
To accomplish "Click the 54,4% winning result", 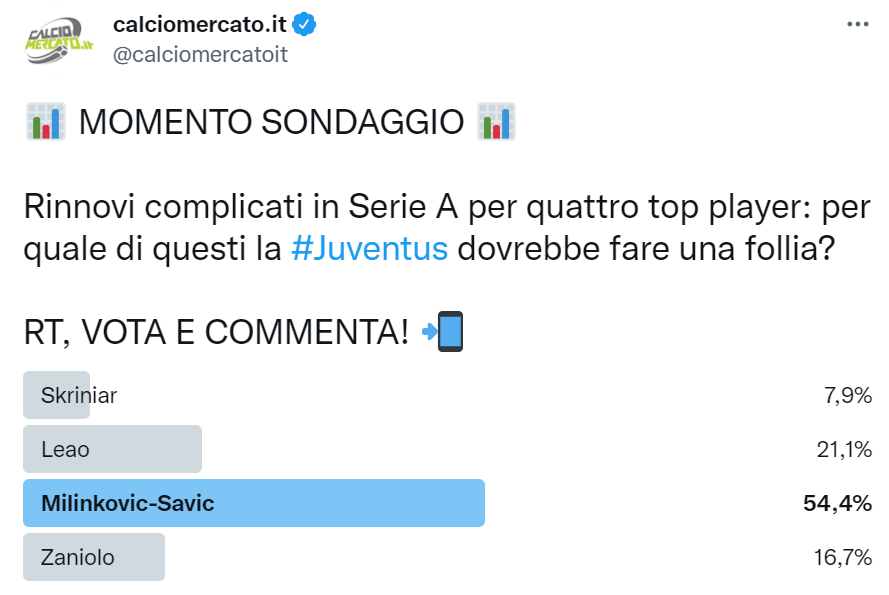I will [837, 503].
